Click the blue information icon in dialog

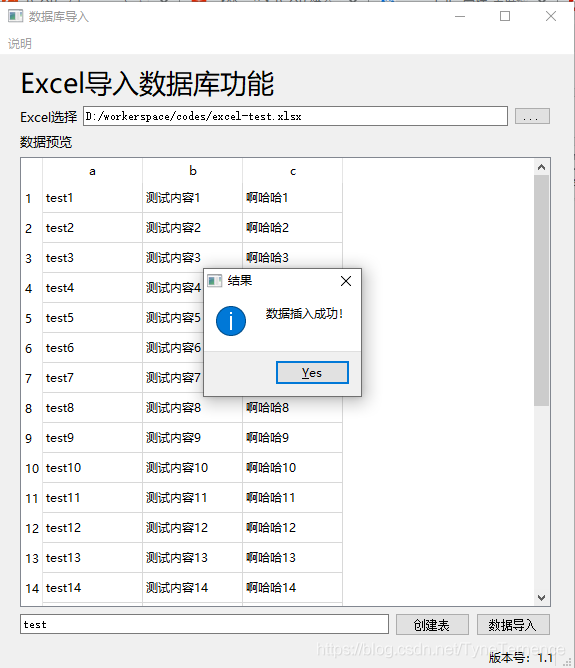coord(231,321)
